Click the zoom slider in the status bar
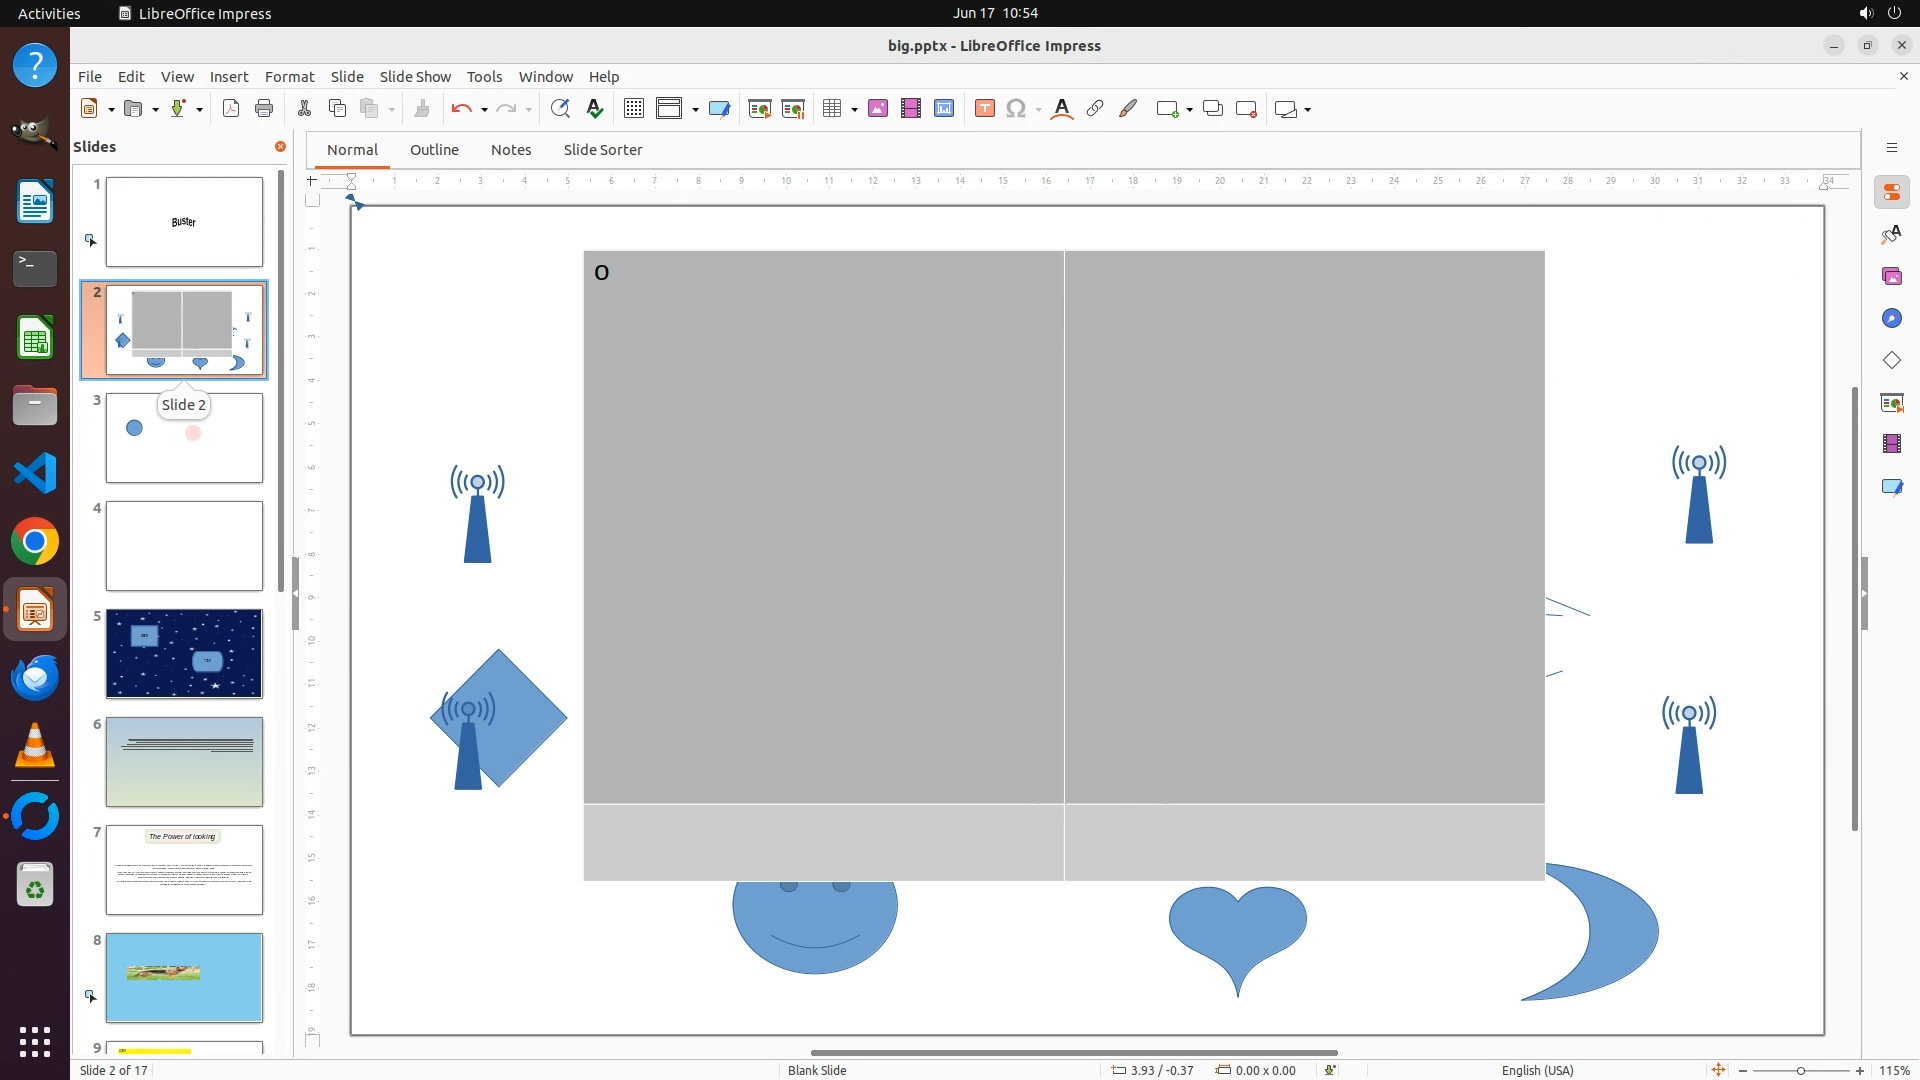Image resolution: width=1920 pixels, height=1080 pixels. pyautogui.click(x=1800, y=1070)
